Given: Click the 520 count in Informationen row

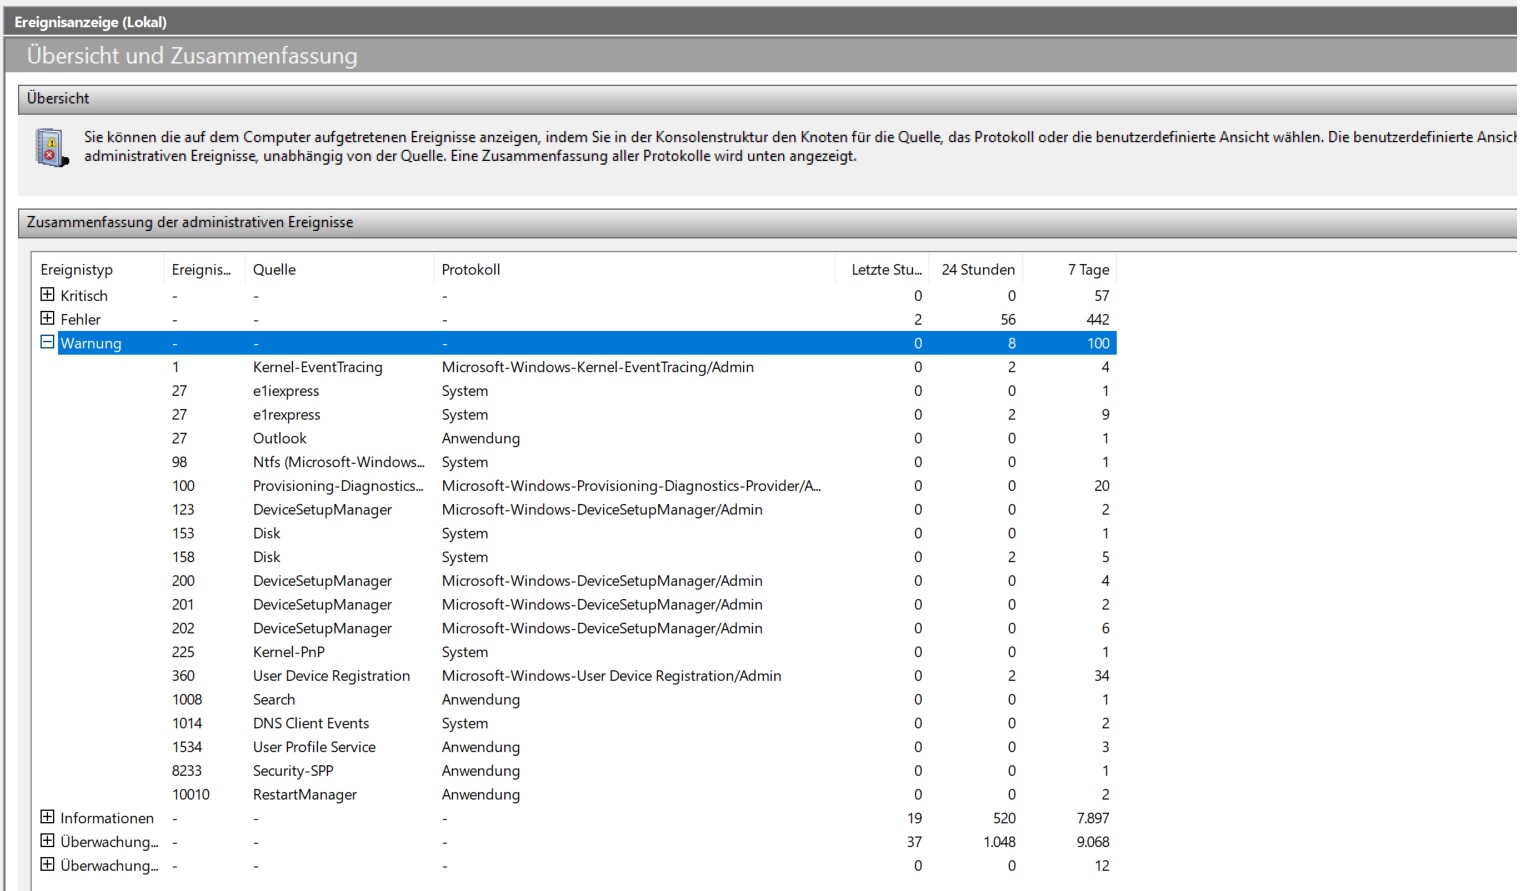Looking at the screenshot, I should [x=1004, y=818].
